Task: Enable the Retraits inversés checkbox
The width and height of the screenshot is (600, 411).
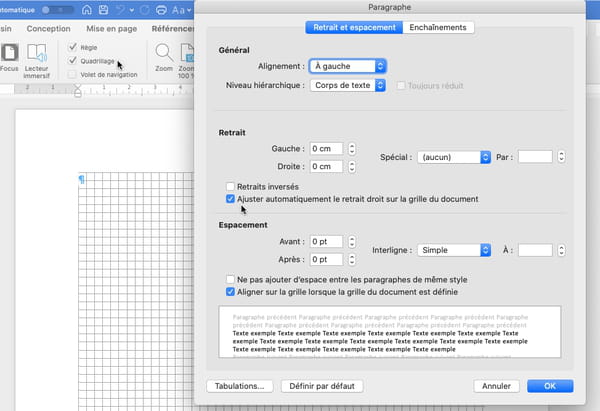Action: pyautogui.click(x=231, y=186)
